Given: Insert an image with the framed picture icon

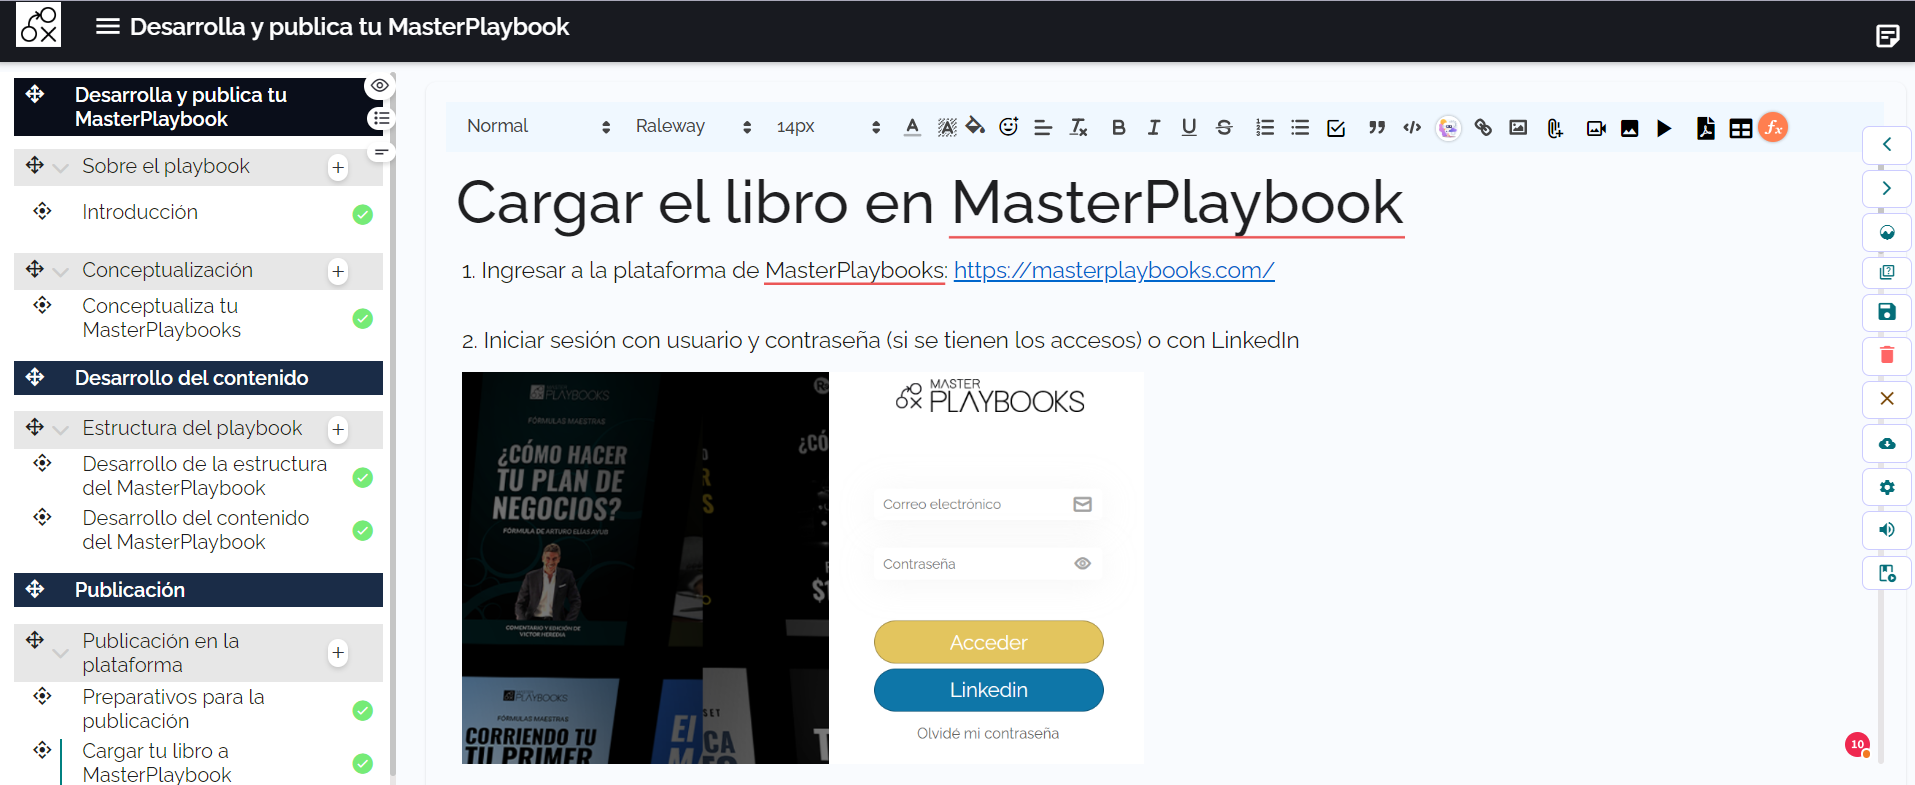Looking at the screenshot, I should coord(1518,127).
